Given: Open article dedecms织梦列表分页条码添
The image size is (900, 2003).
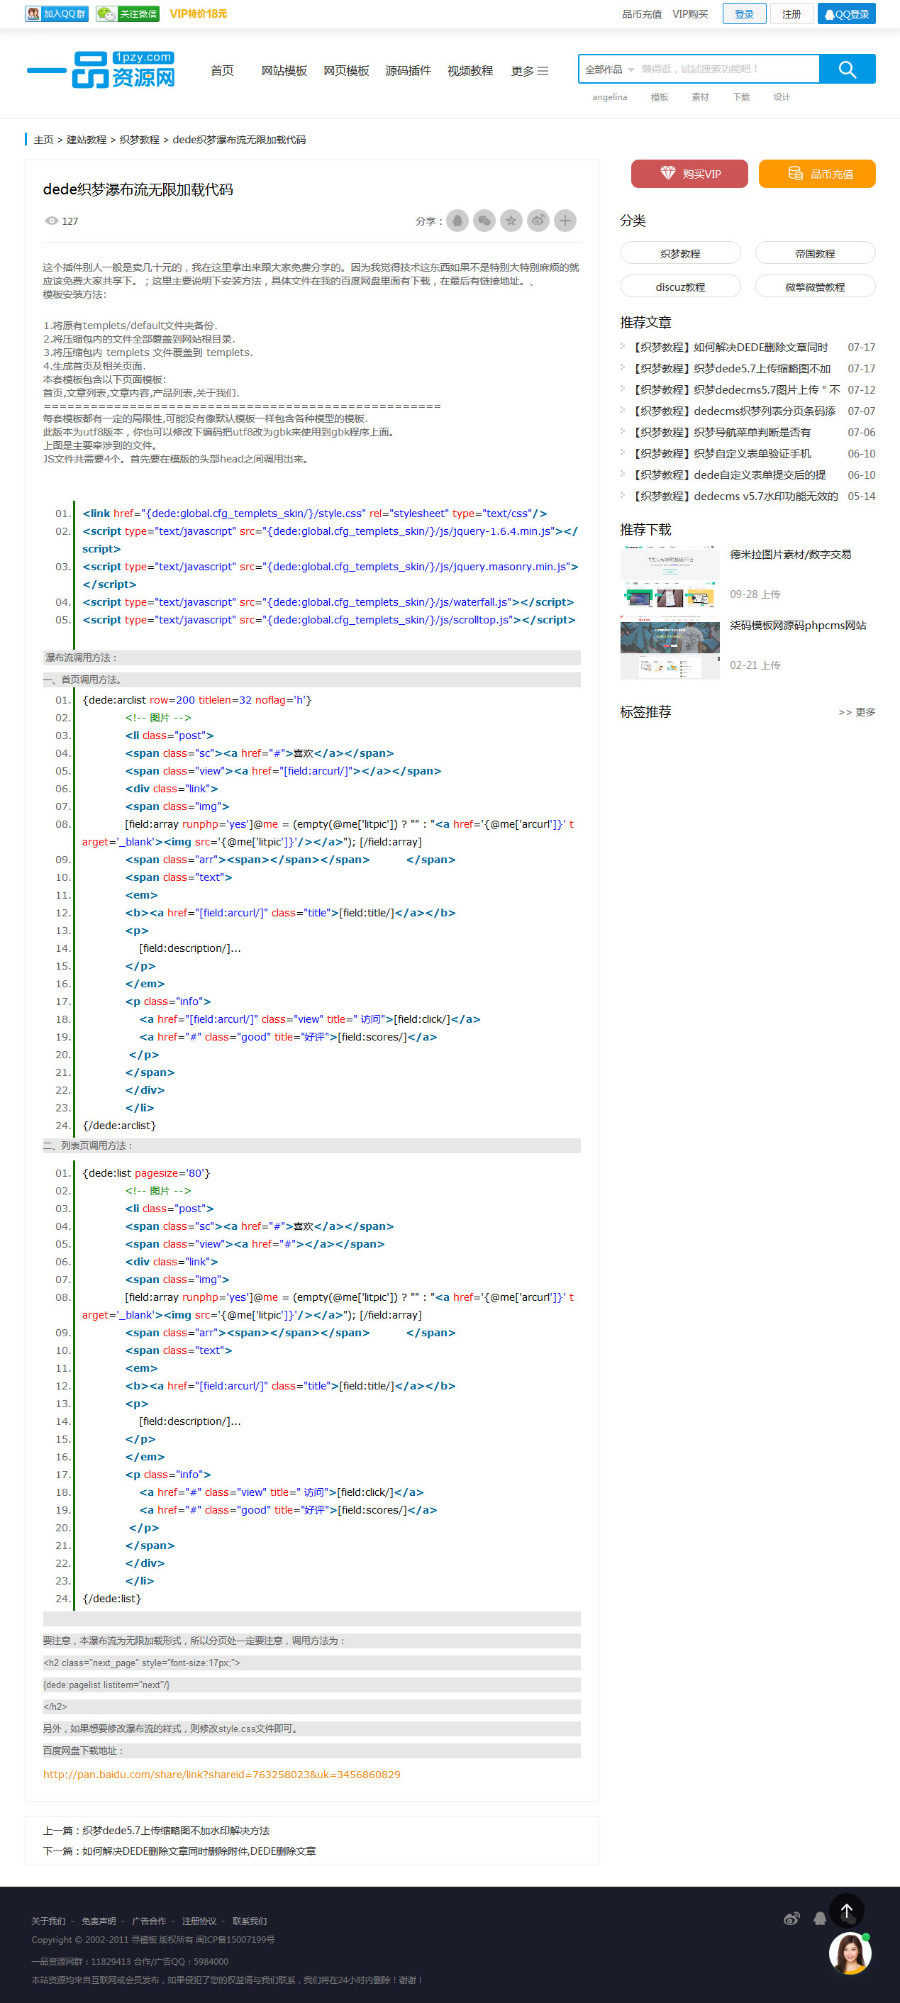Looking at the screenshot, I should click(x=733, y=411).
